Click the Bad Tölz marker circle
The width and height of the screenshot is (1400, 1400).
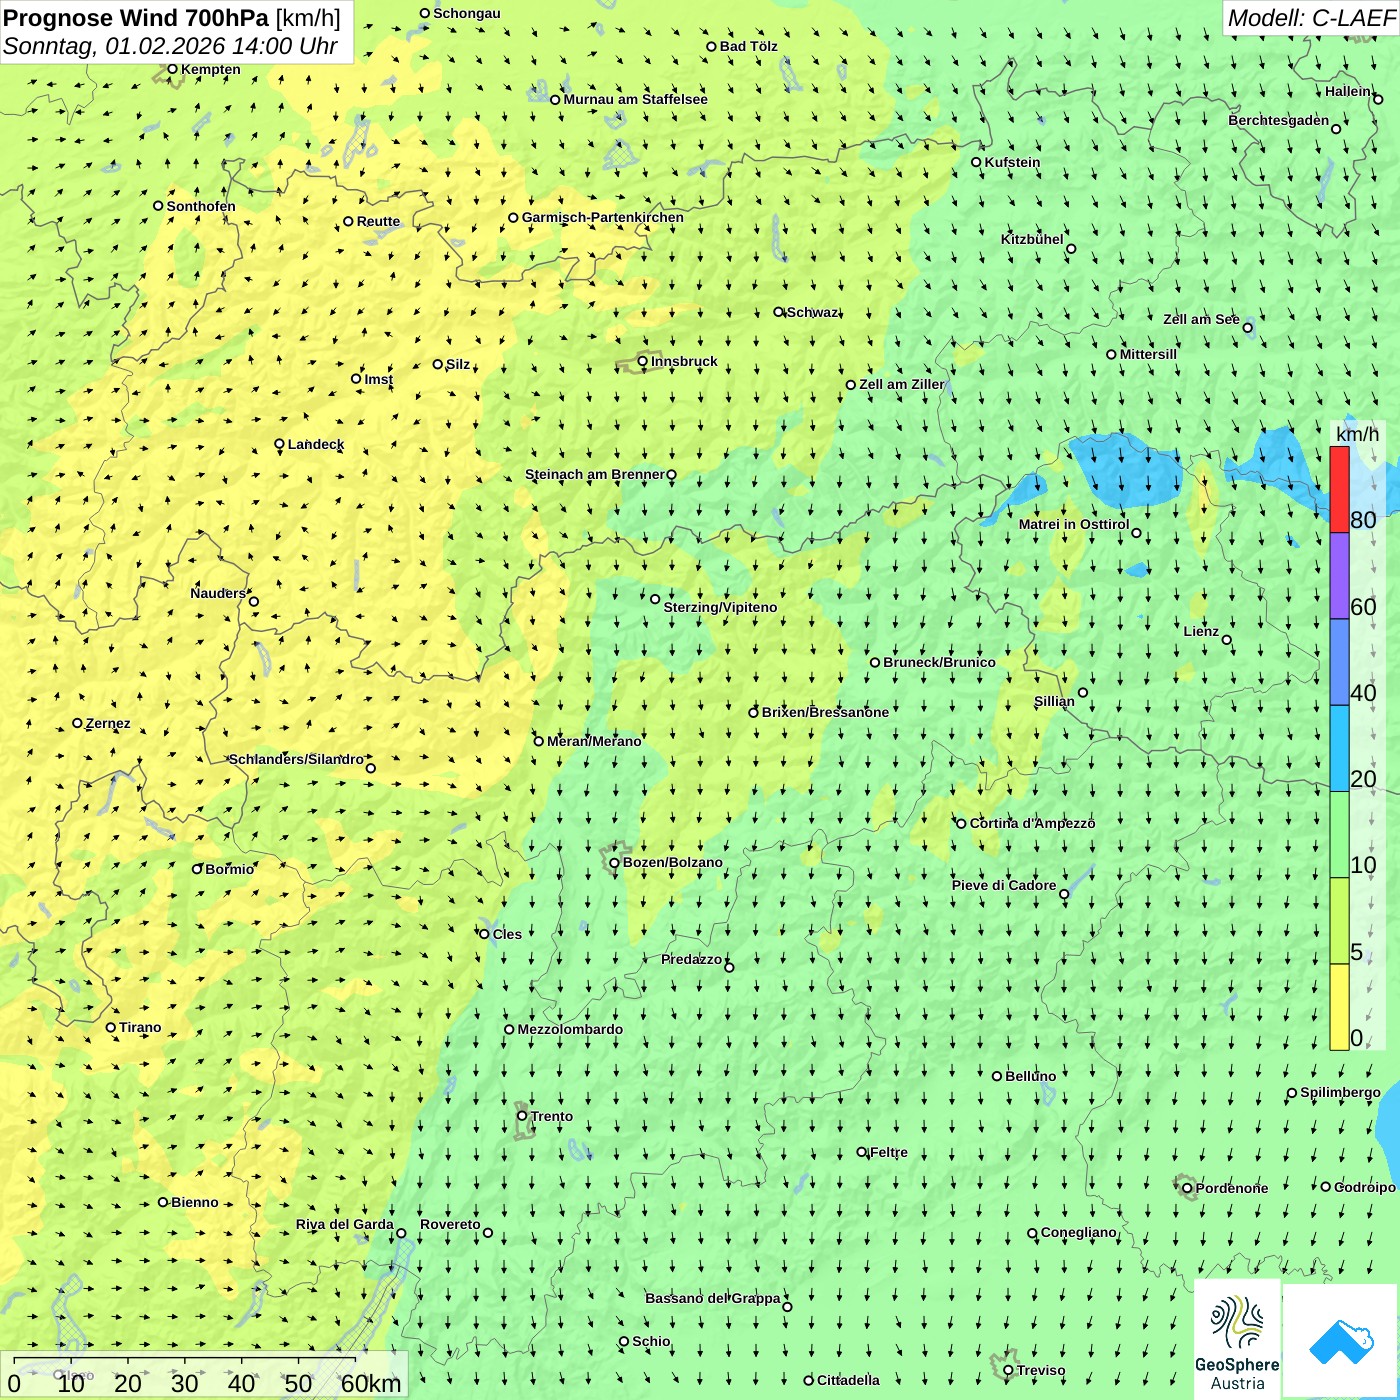(x=712, y=46)
